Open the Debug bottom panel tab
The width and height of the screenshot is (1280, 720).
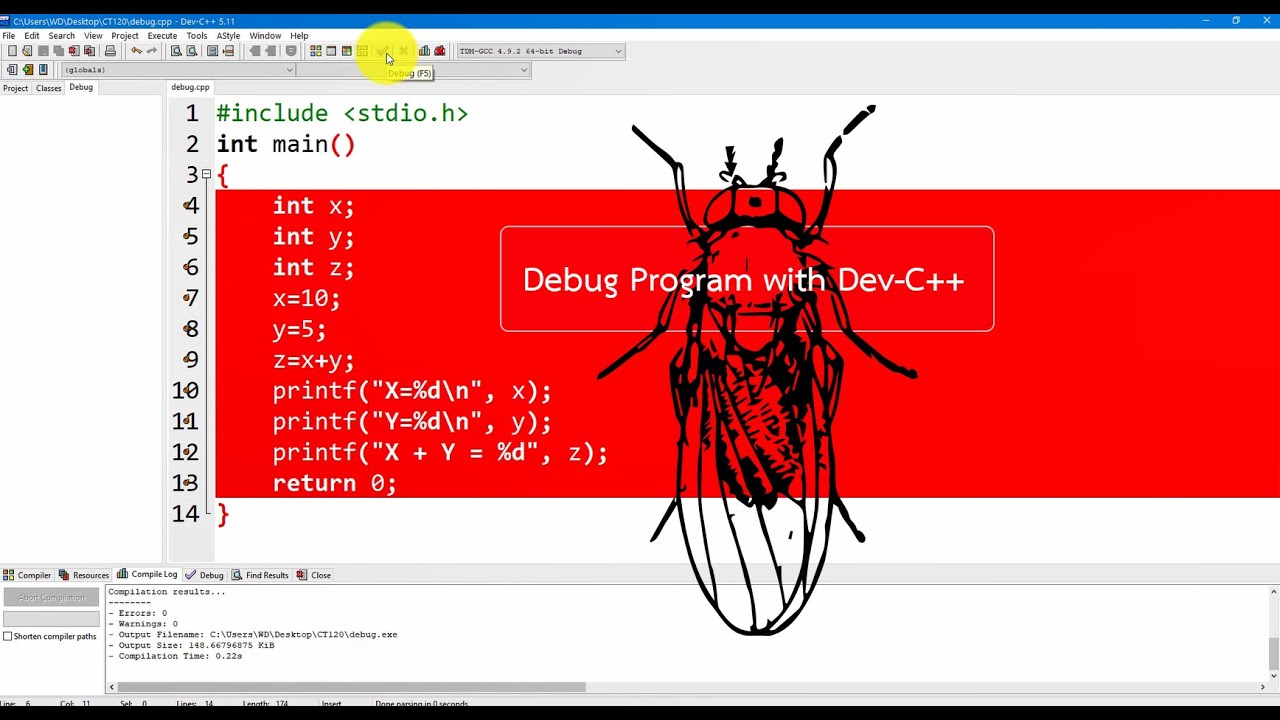click(205, 575)
